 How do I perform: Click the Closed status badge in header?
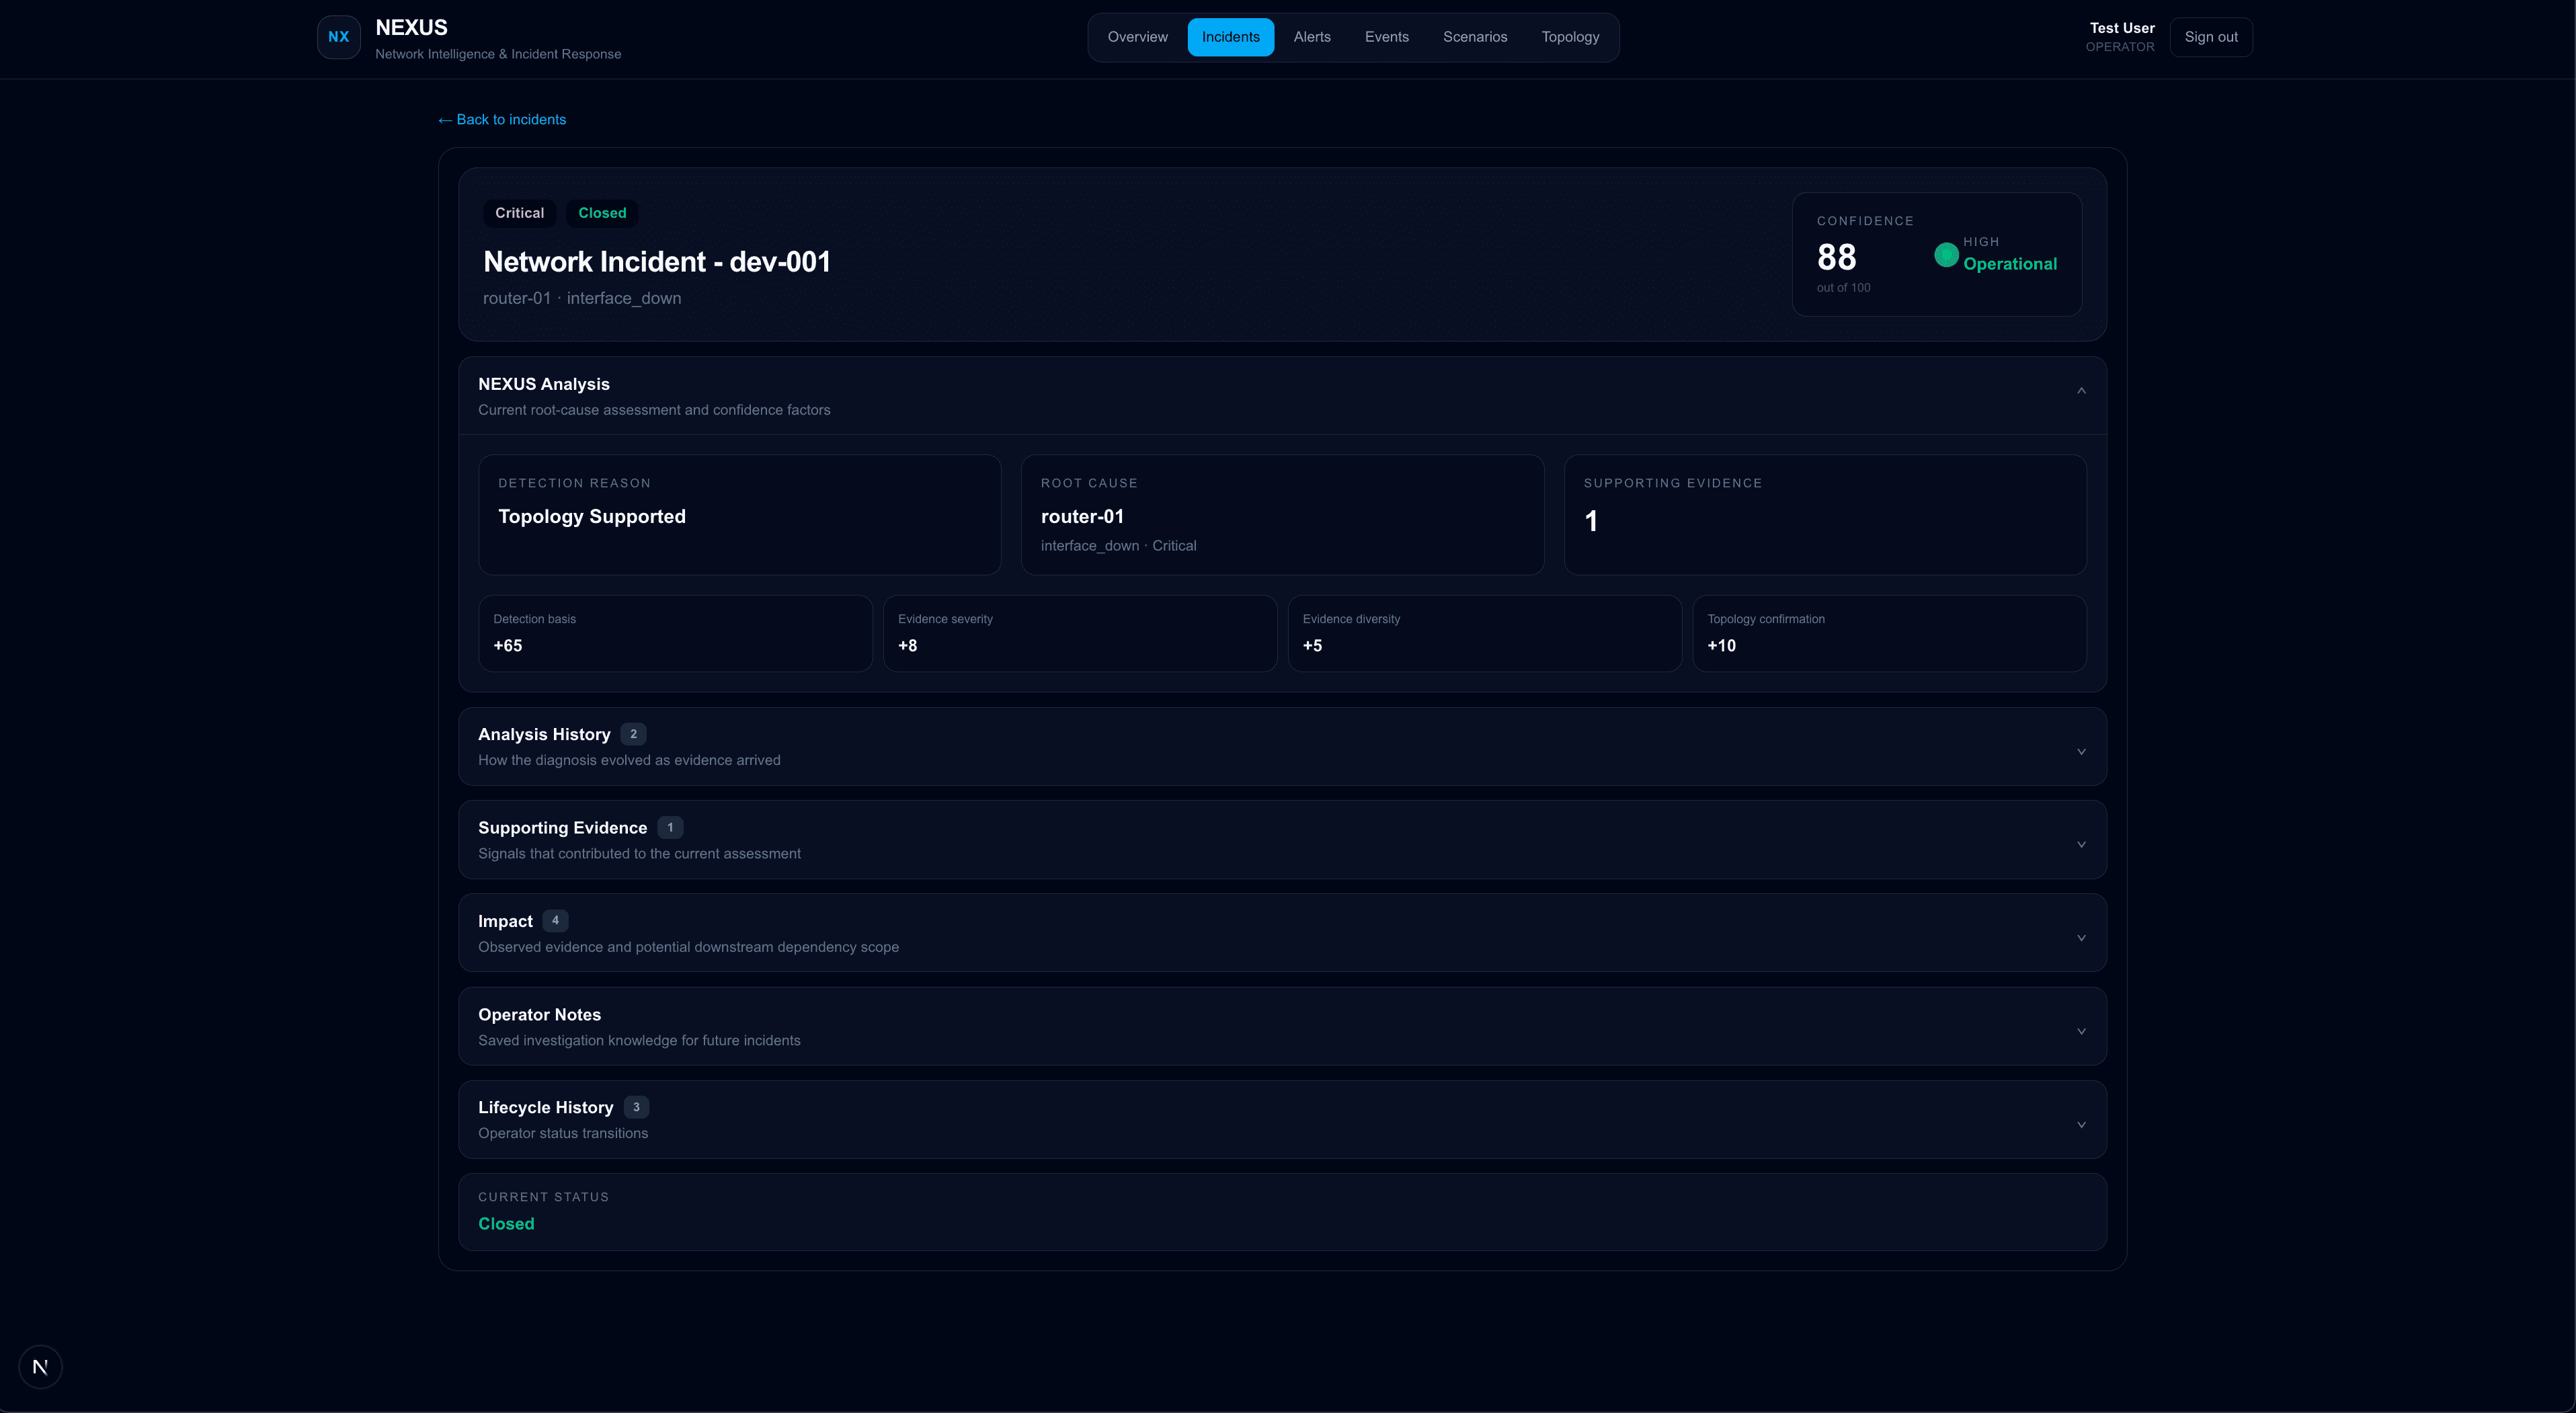(602, 213)
